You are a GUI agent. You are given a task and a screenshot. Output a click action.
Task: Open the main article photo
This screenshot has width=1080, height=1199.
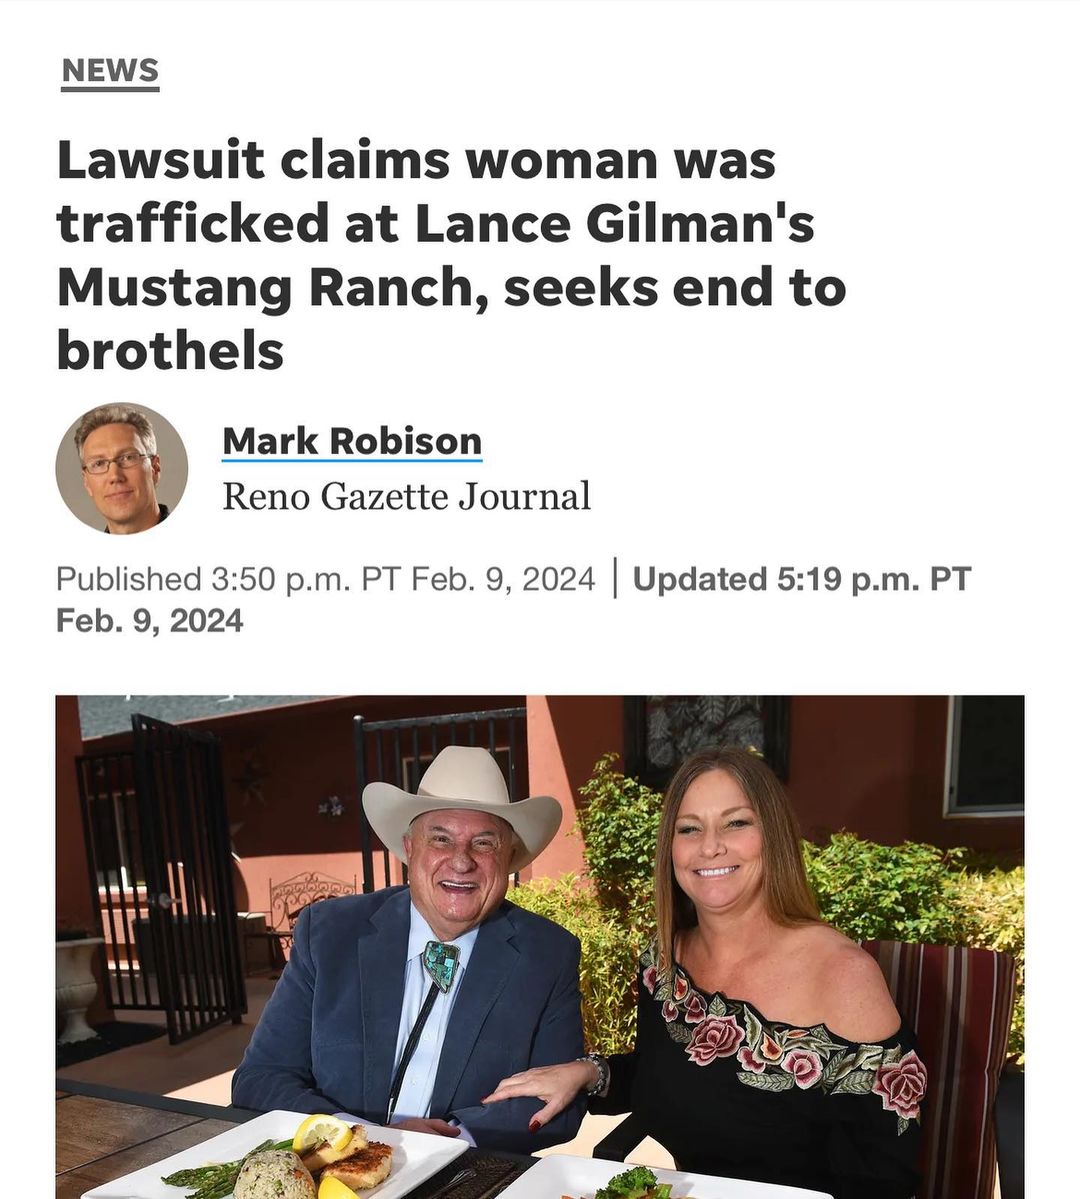pyautogui.click(x=540, y=947)
